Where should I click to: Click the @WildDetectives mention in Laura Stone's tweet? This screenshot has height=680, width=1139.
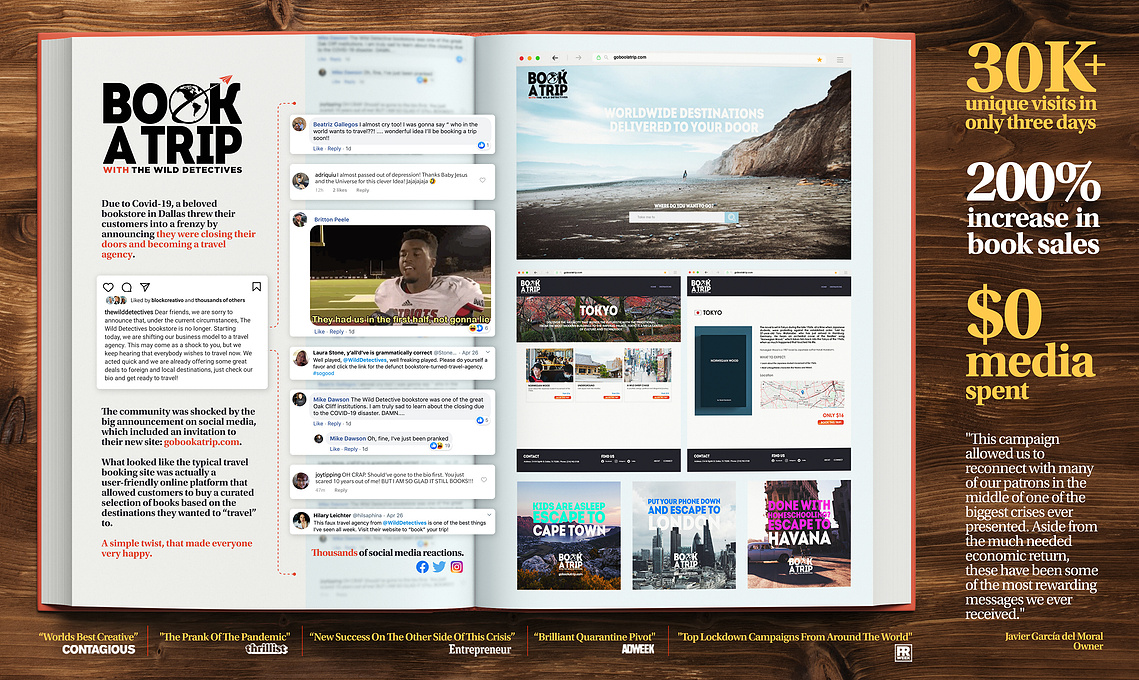click(365, 360)
